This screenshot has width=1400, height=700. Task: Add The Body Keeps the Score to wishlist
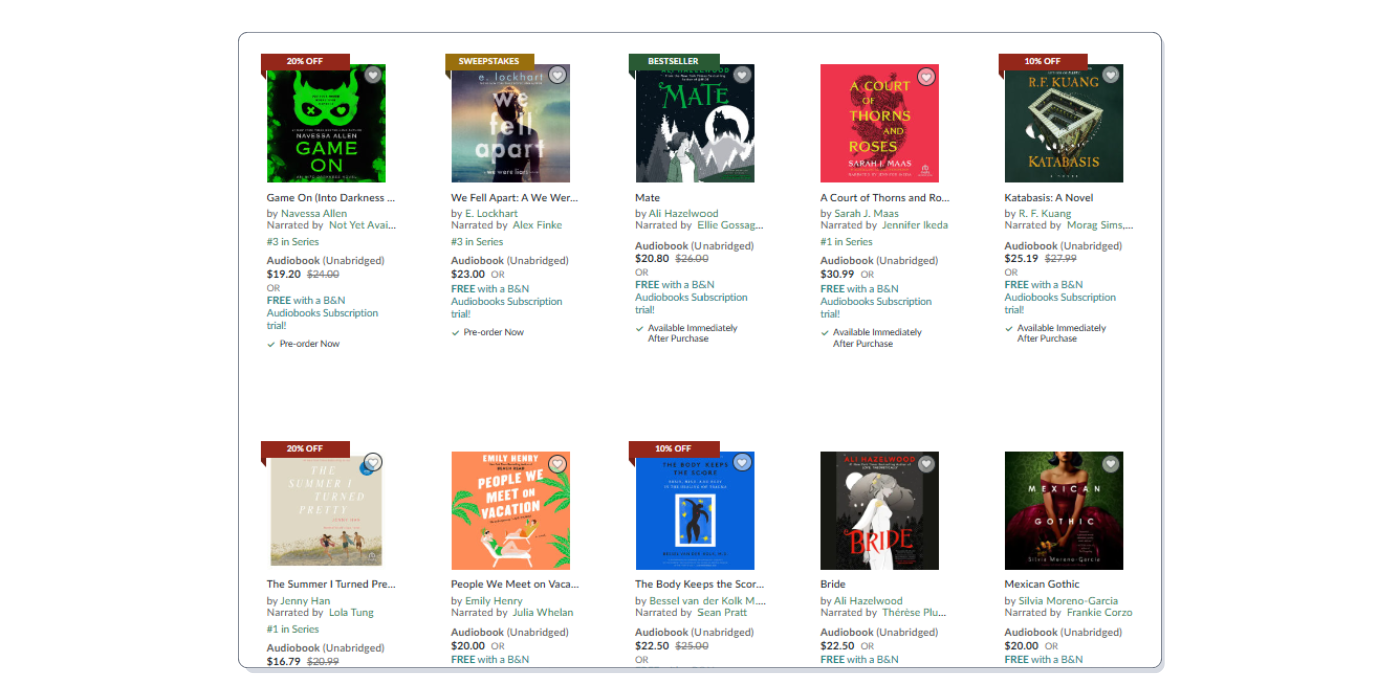pyautogui.click(x=741, y=462)
